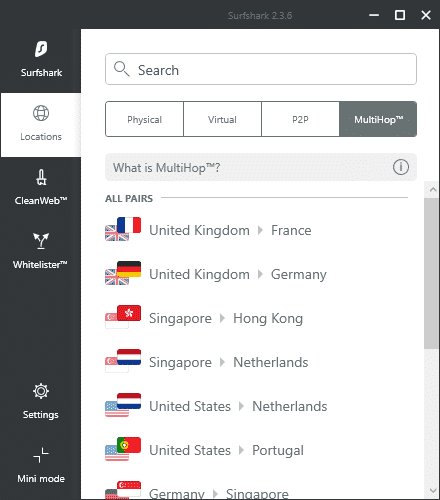Viewport: 440px width, 500px height.
Task: Open the Locations globe icon
Action: 41,113
